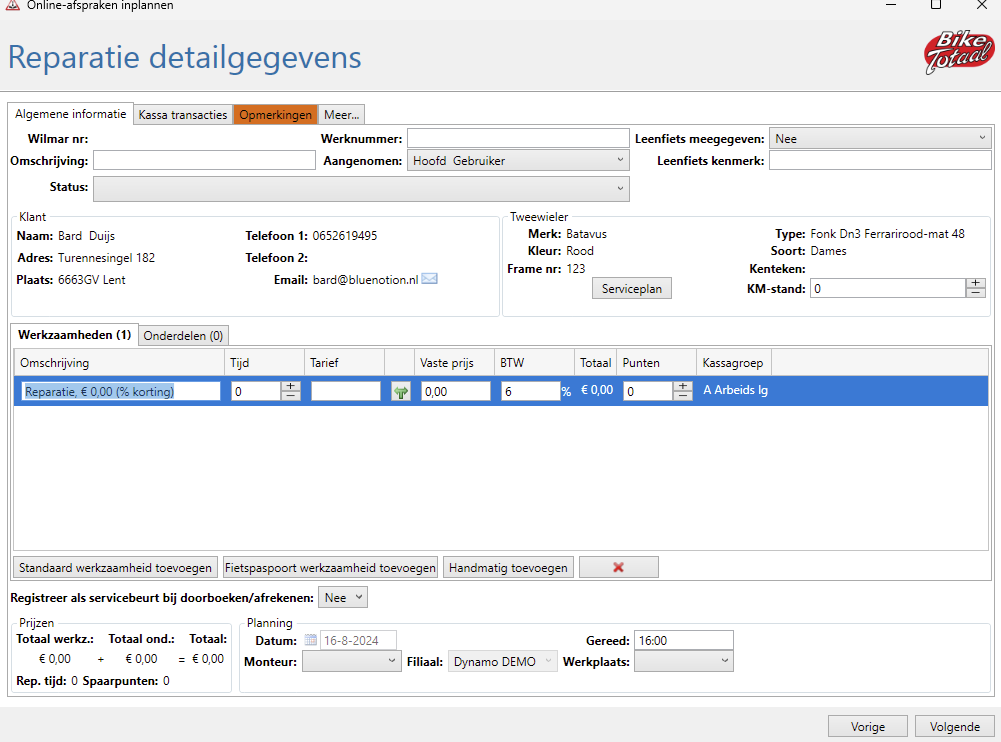Expand the Status dropdown
Screen dimensions: 1001x742
click(361, 188)
